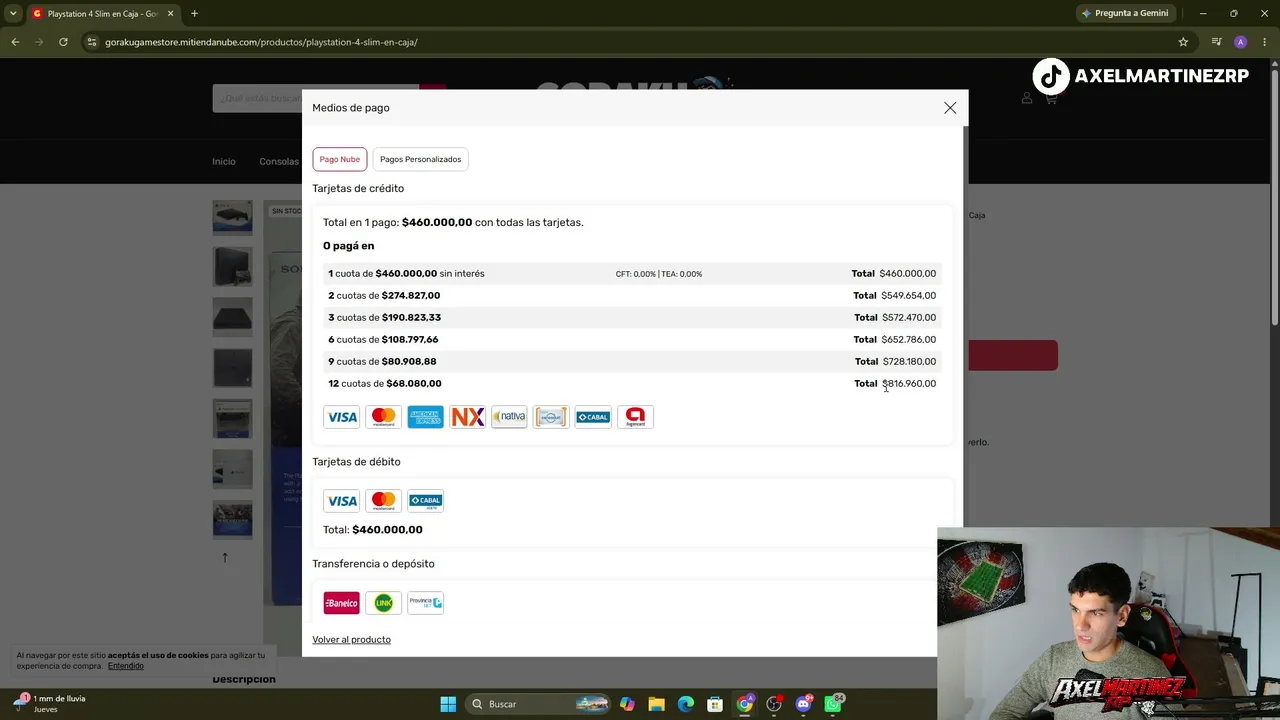Open the Chrome three-dot menu
Image resolution: width=1280 pixels, height=720 pixels.
(1266, 42)
